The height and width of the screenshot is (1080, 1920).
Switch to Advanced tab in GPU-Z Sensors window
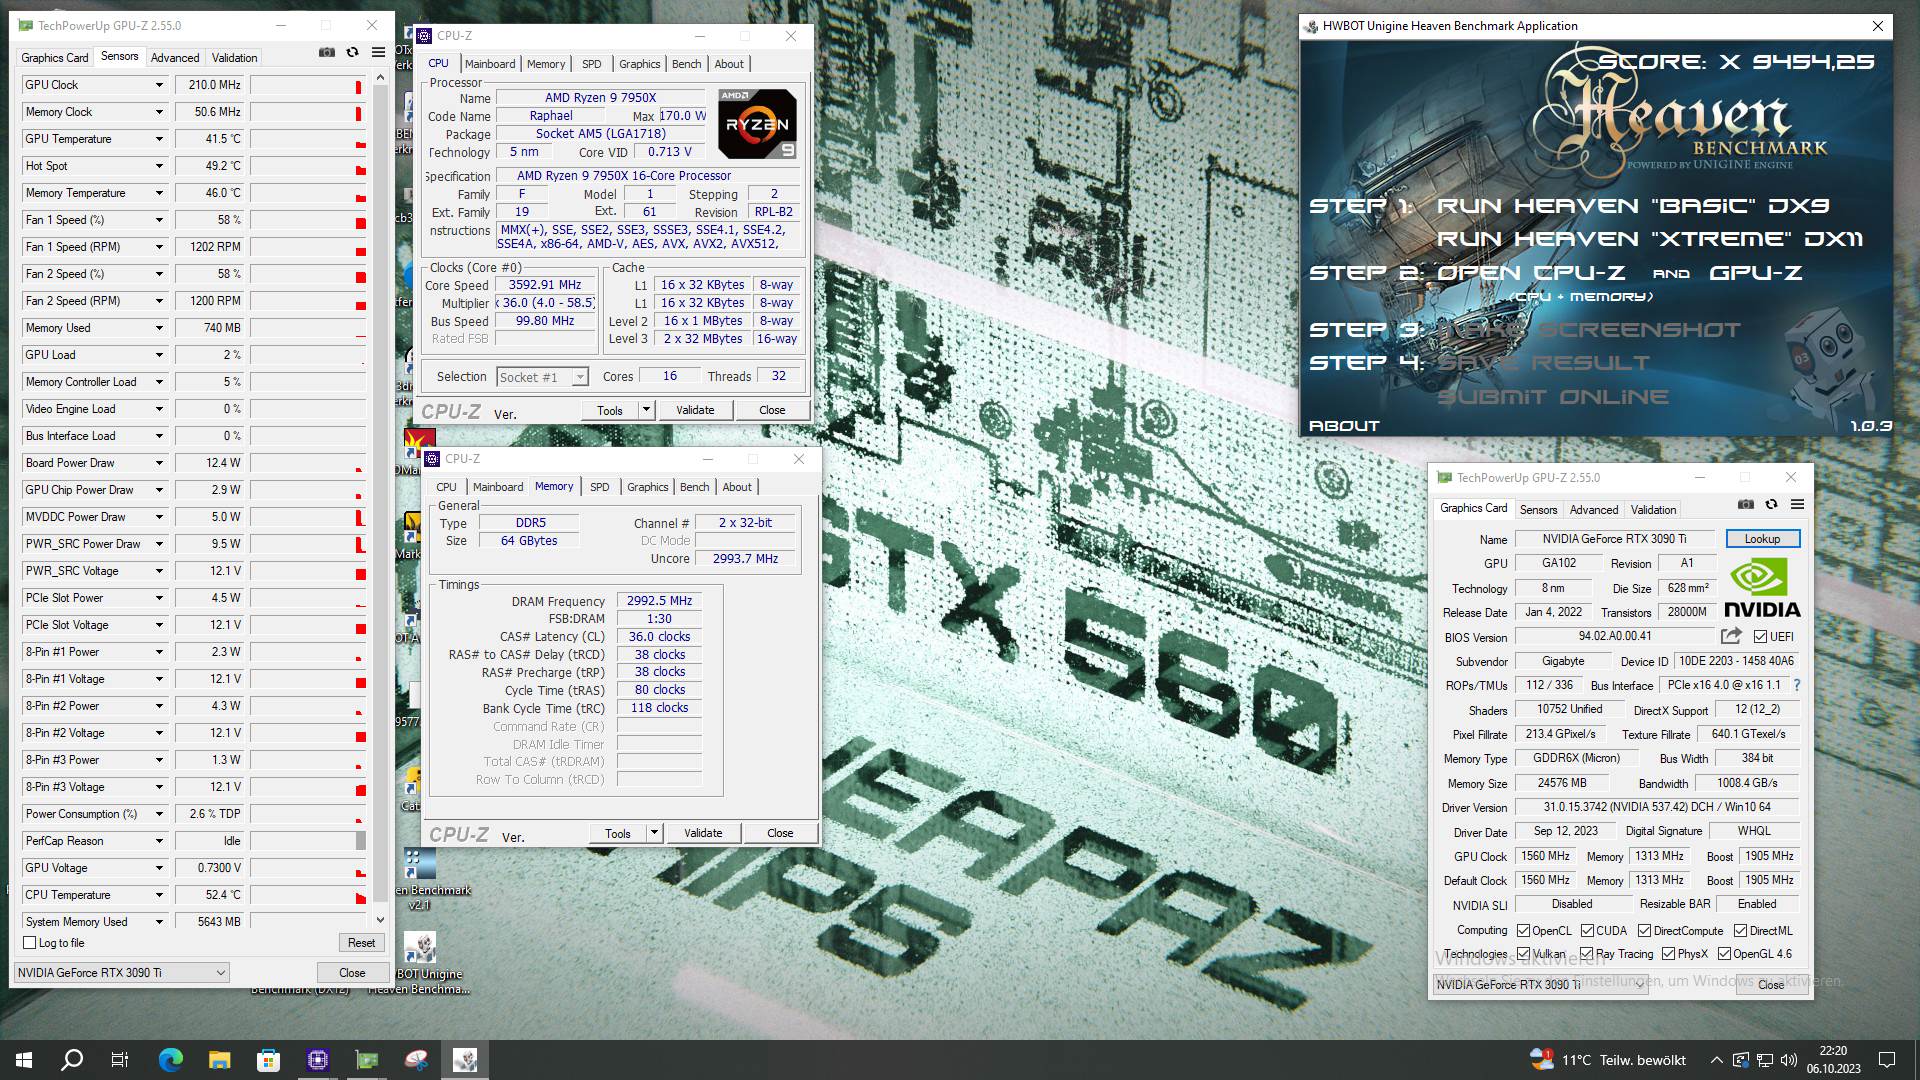point(175,58)
